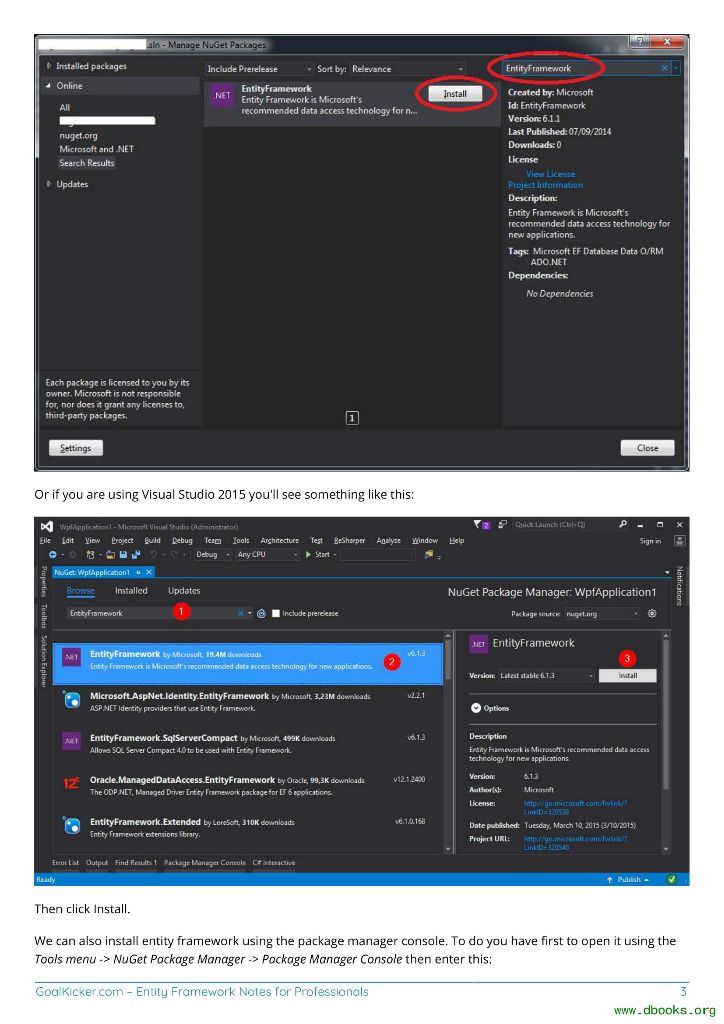Viewport: 724px width, 1024px height.
Task: Click the .NET icon in details pane header
Action: click(x=478, y=643)
